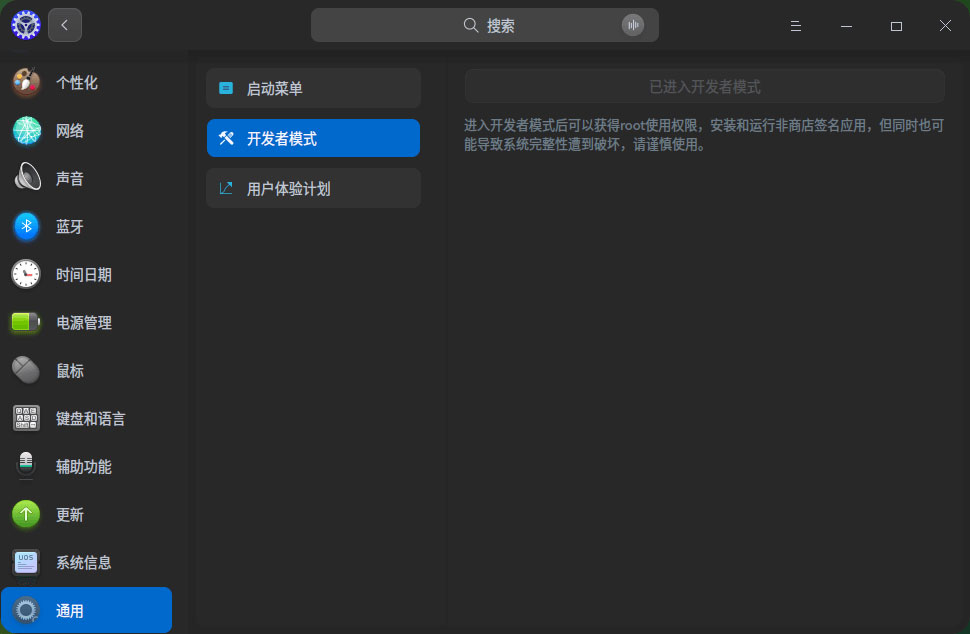Click inside the 搜索 search field
970x634 pixels.
pyautogui.click(x=484, y=25)
